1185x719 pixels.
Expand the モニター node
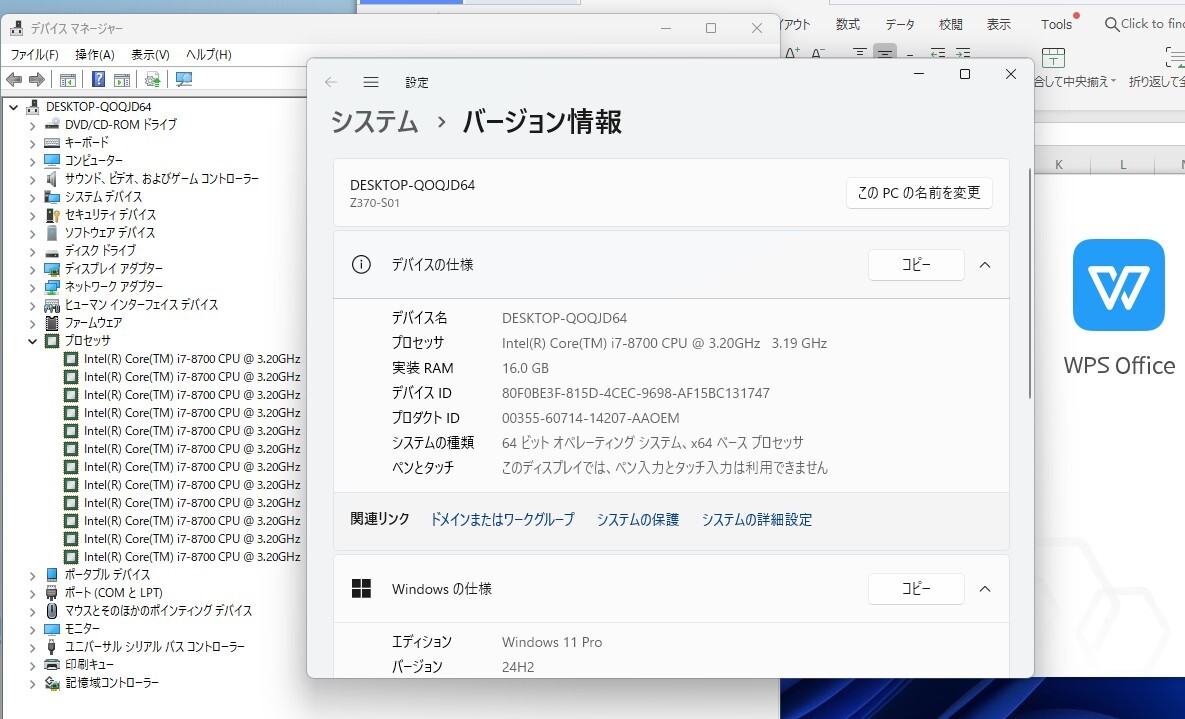32,629
